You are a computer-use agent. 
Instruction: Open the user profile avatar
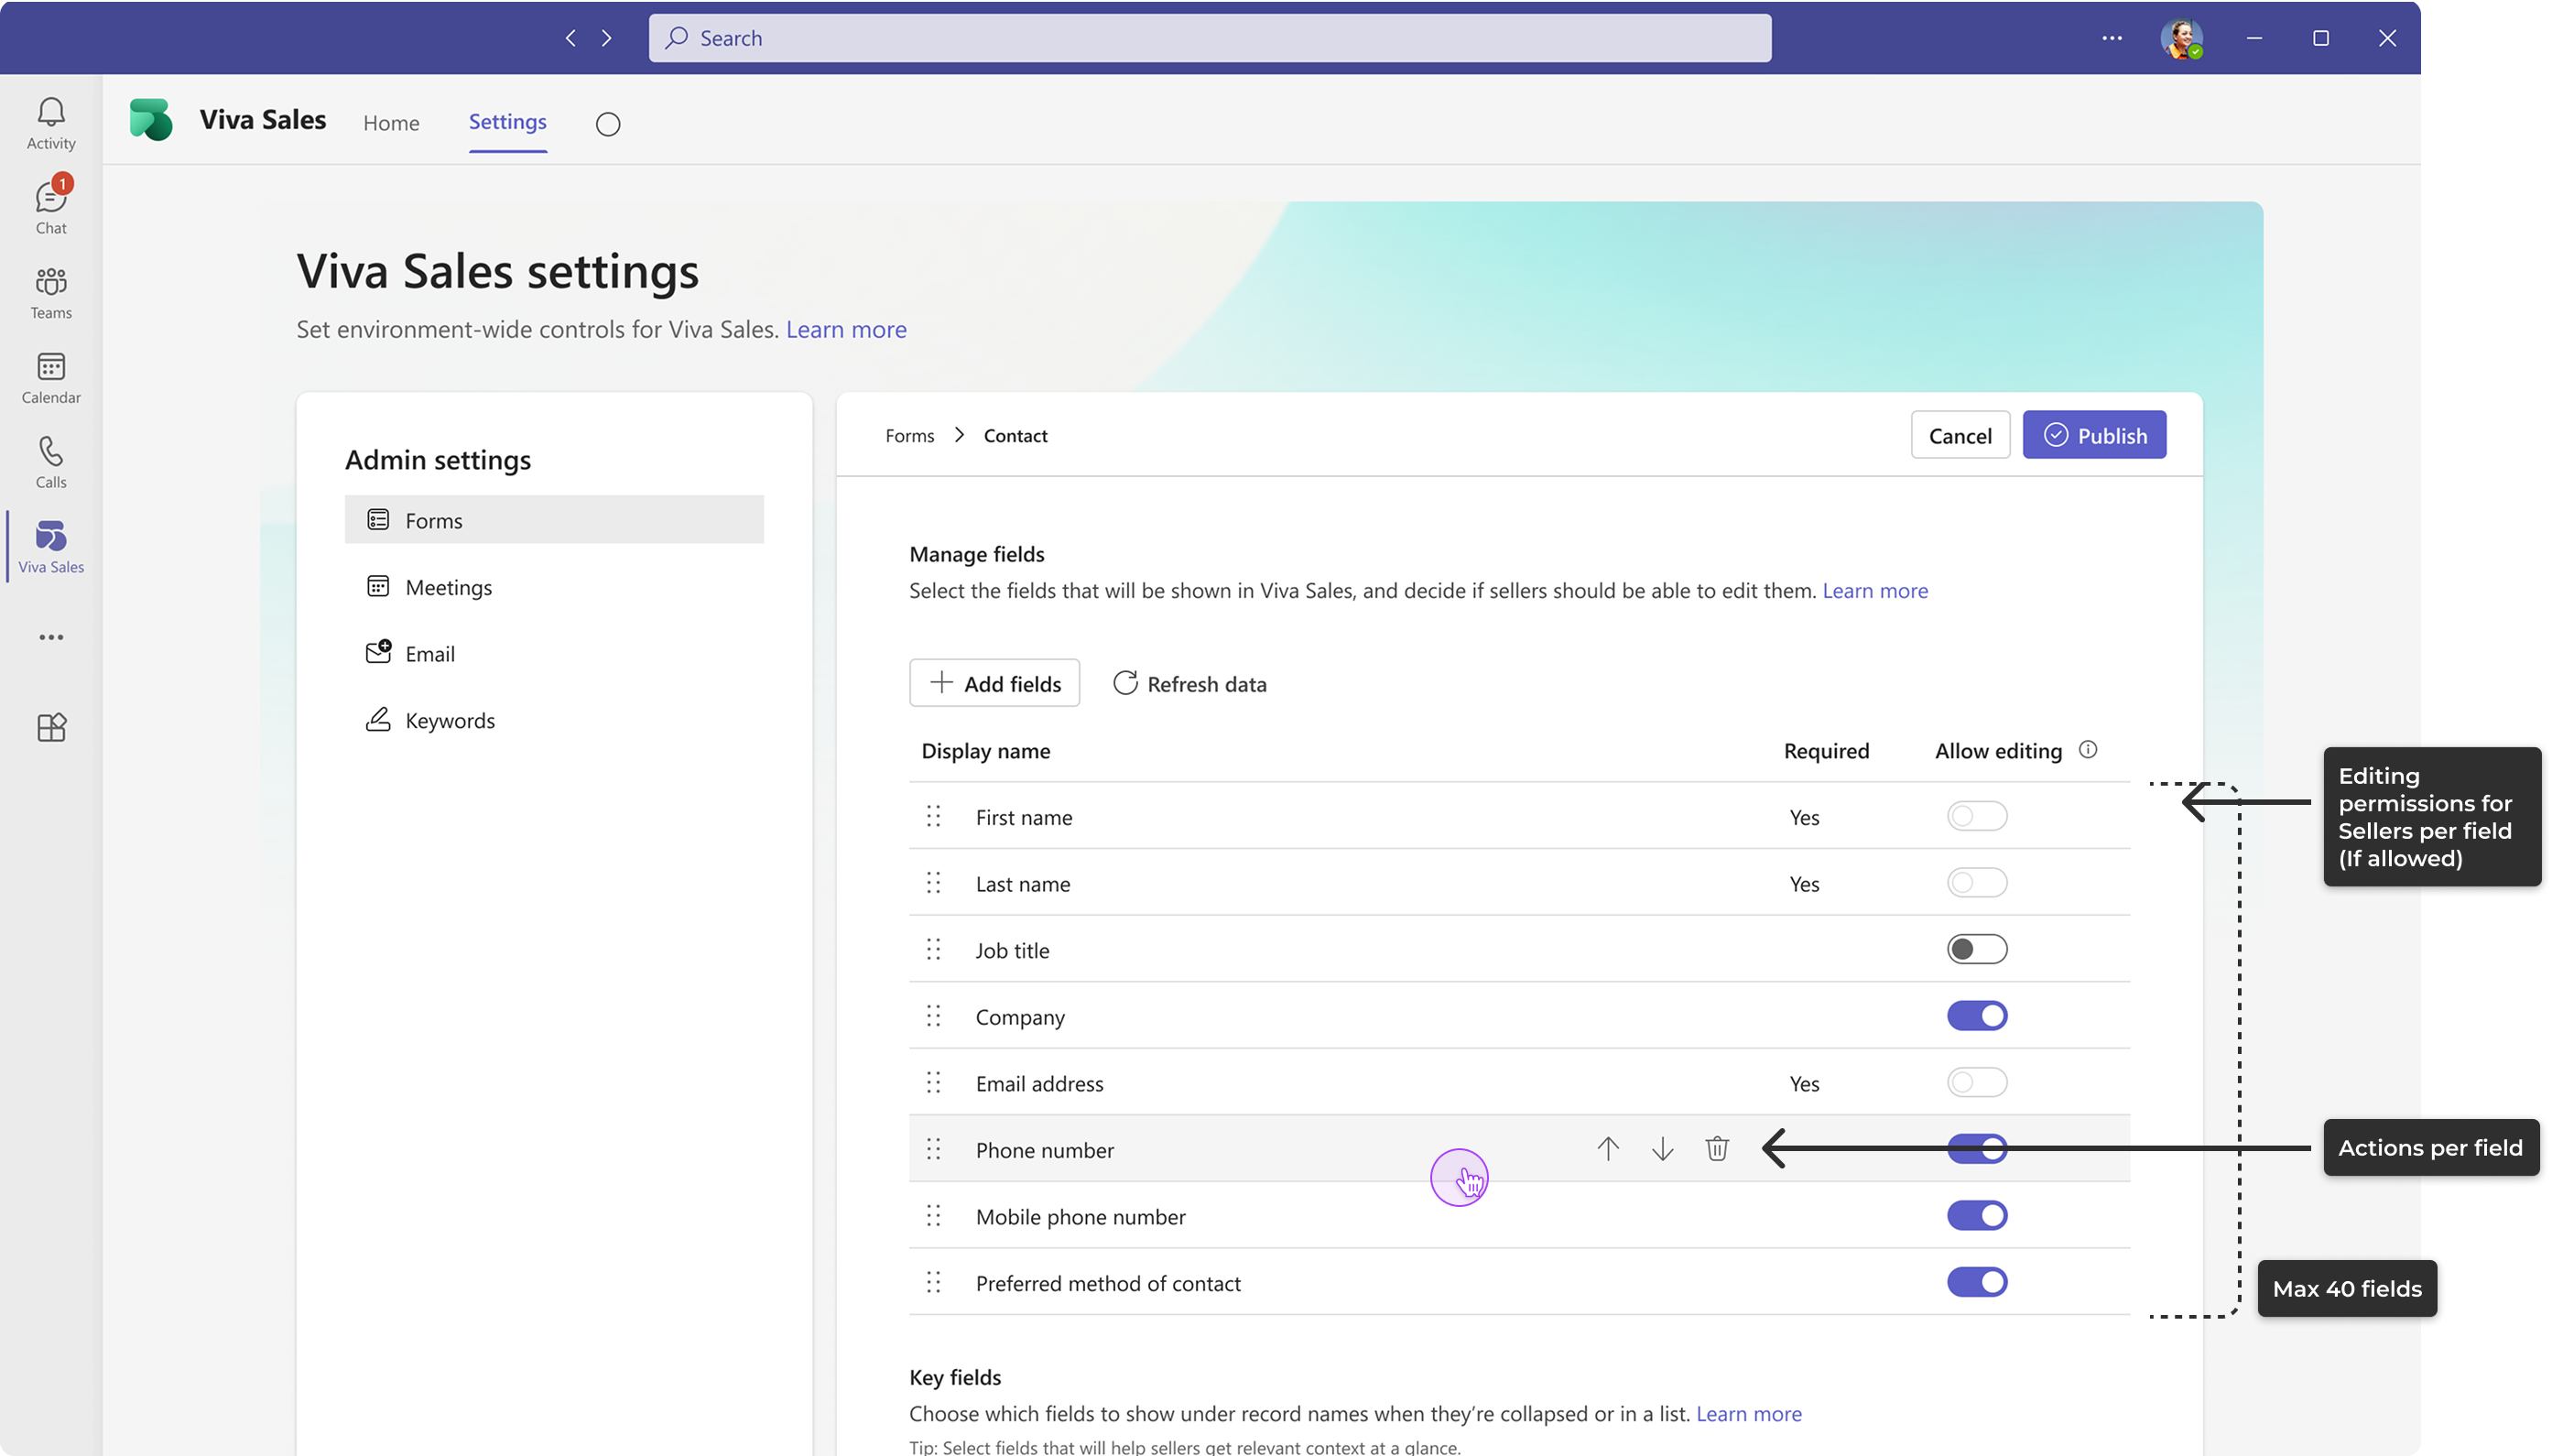(x=2181, y=38)
